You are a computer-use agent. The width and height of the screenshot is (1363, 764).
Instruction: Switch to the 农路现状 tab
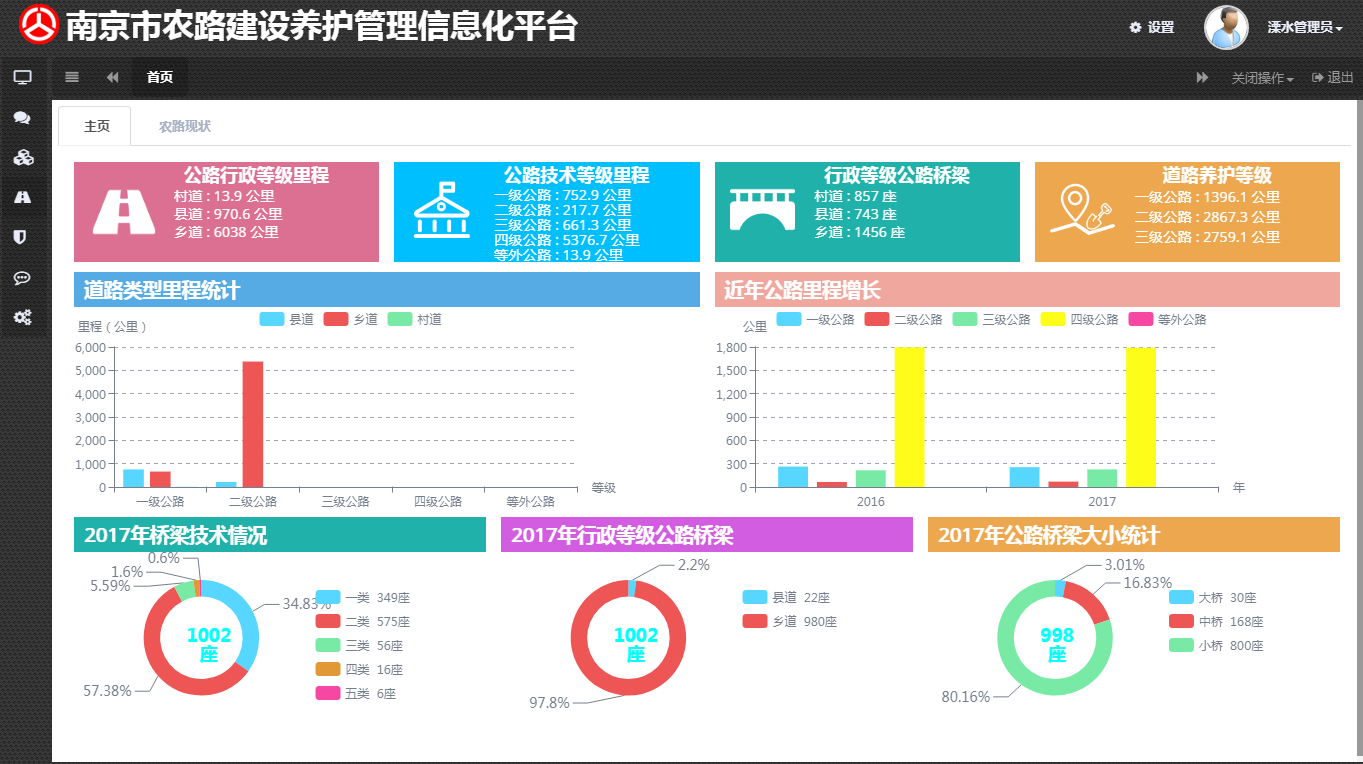coord(185,126)
